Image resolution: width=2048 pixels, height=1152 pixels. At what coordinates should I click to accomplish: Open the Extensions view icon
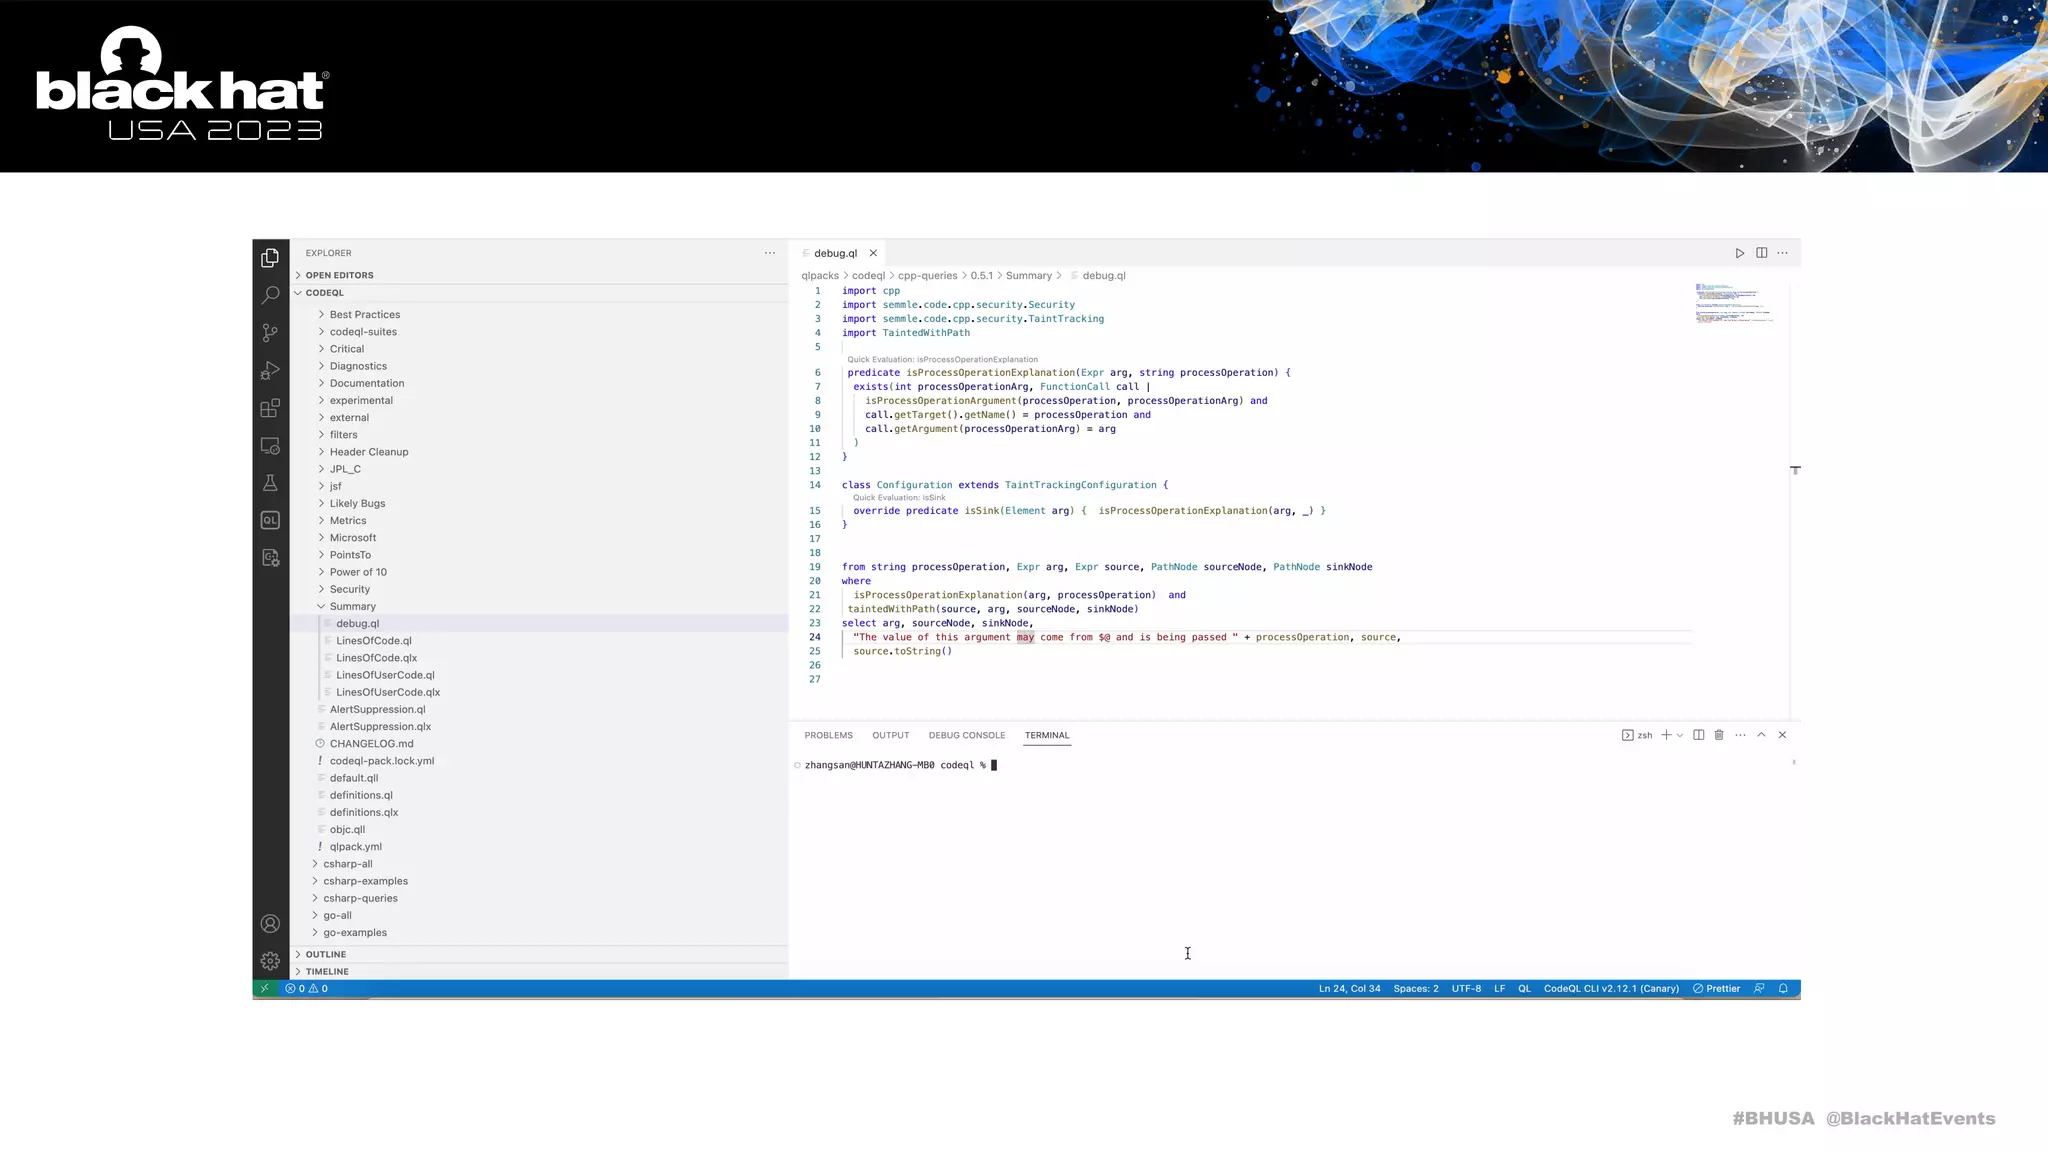(x=270, y=408)
